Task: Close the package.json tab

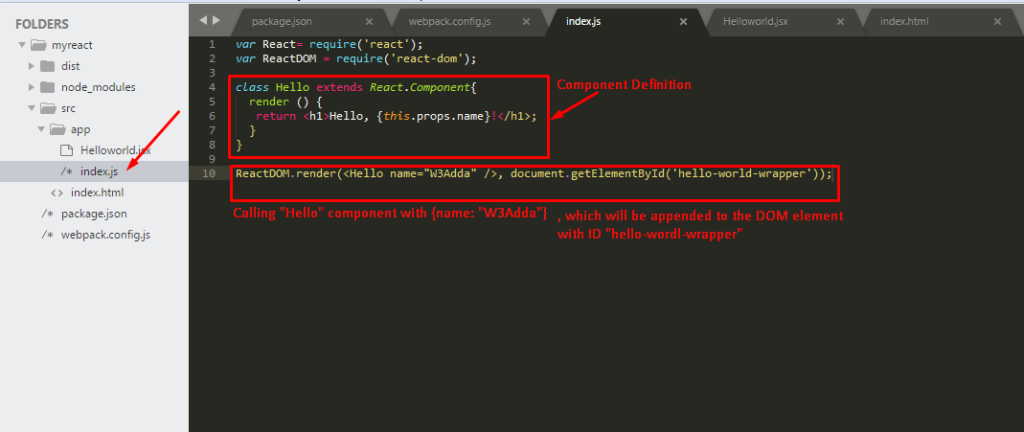Action: (x=370, y=22)
